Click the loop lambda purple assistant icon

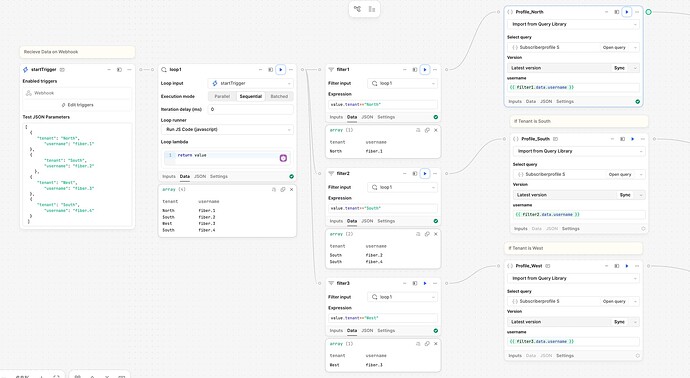283,158
